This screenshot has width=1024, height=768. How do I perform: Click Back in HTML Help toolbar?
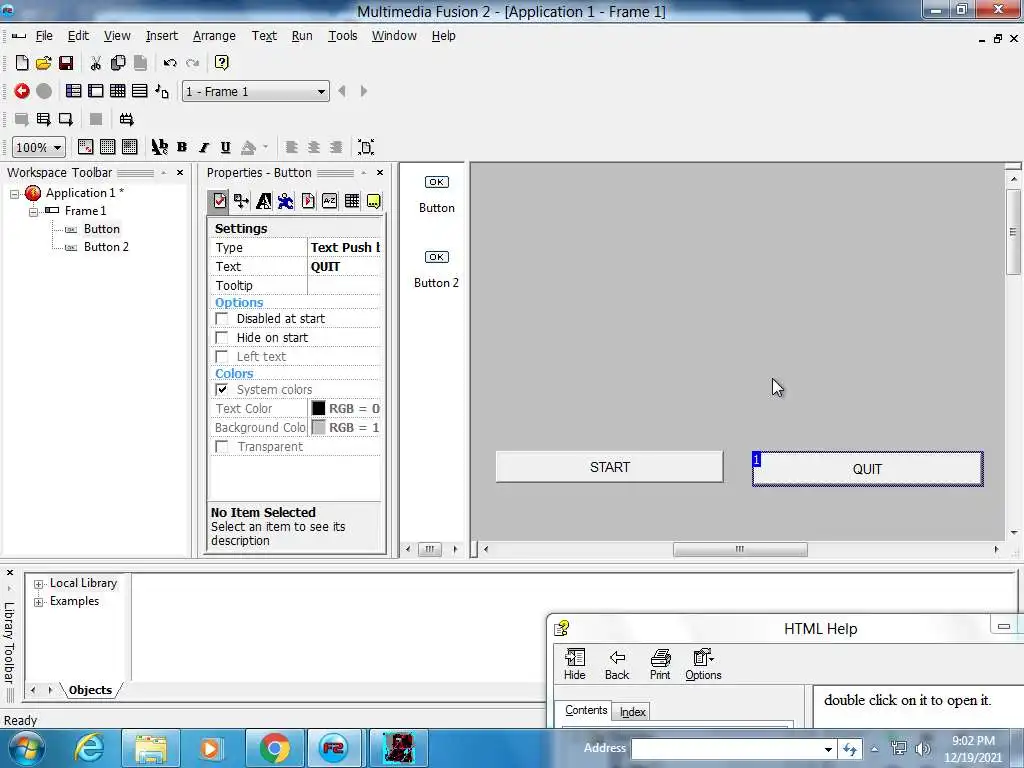(x=617, y=665)
